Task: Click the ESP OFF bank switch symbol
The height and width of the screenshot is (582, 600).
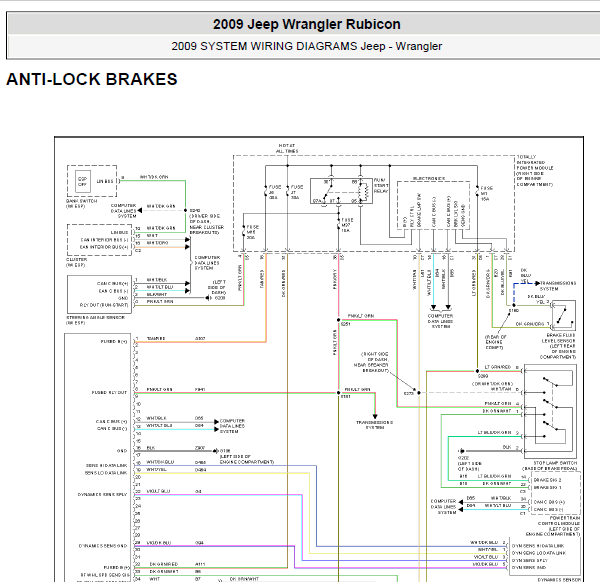Action: click(83, 181)
